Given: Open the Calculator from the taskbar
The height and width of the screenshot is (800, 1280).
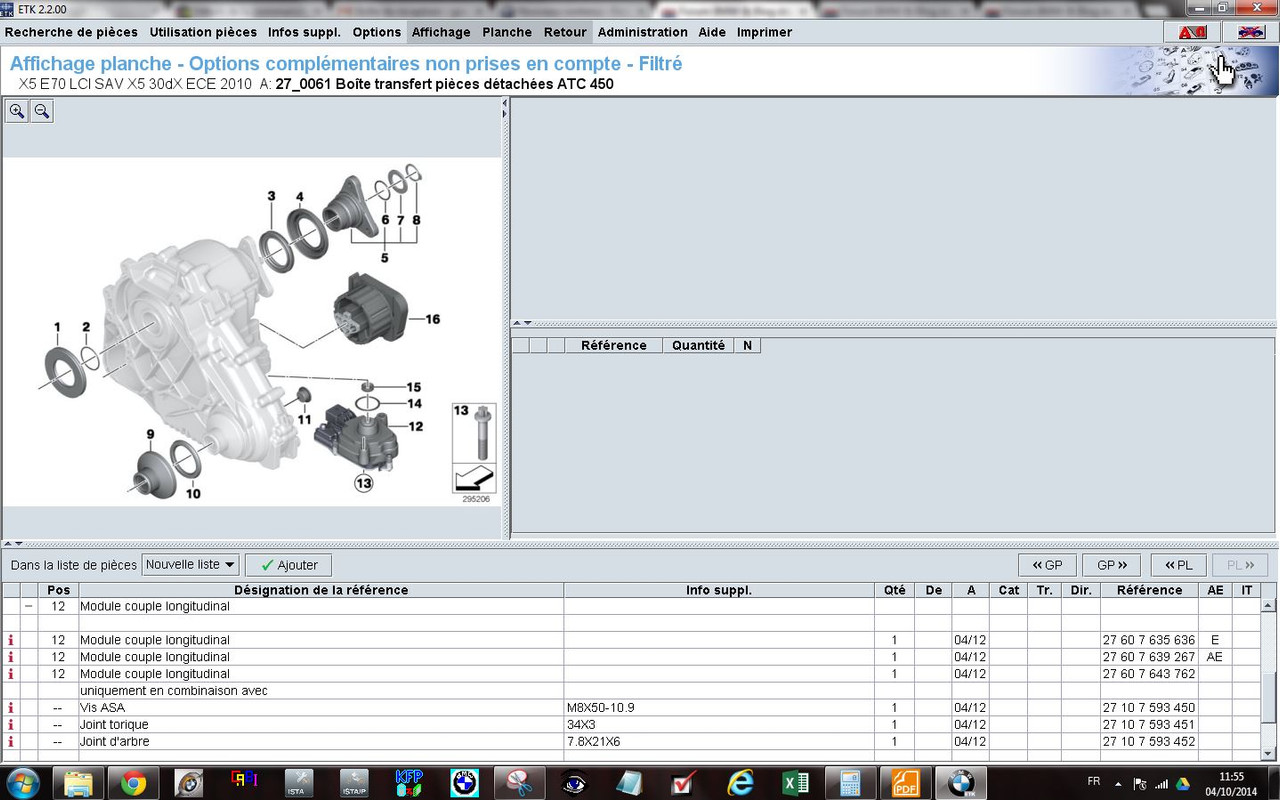Looking at the screenshot, I should (850, 782).
